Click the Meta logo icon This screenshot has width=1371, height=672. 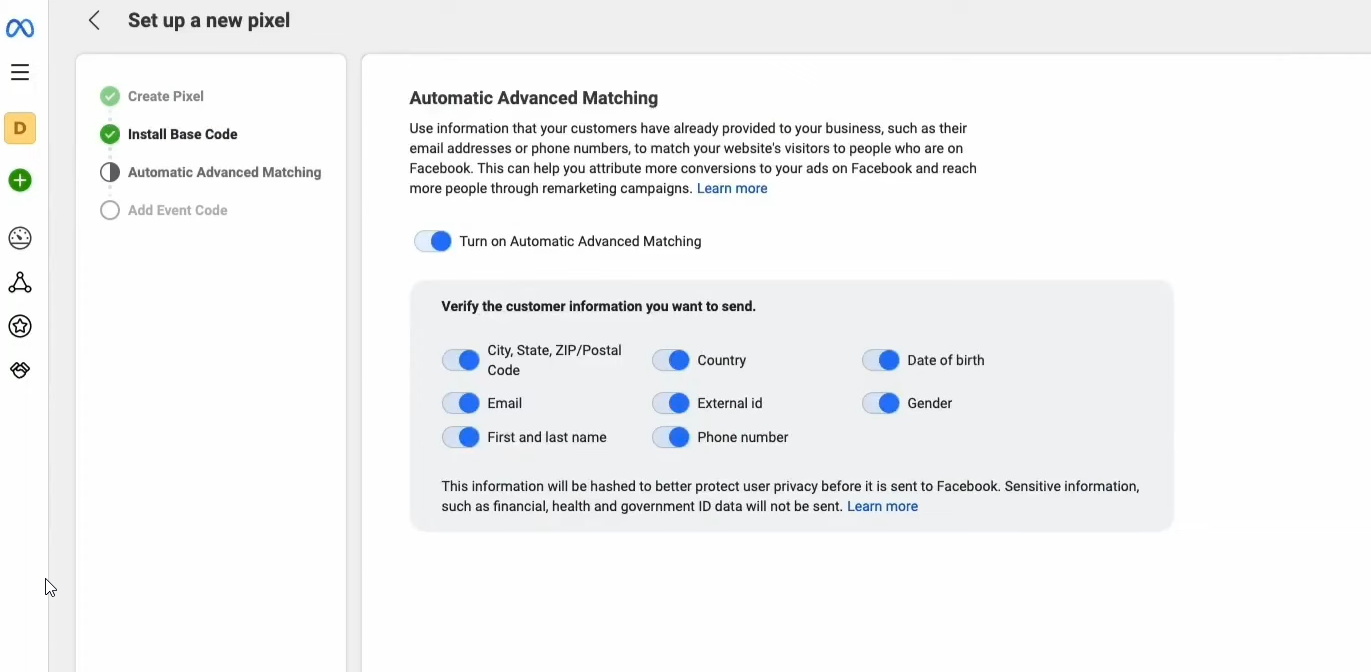tap(20, 29)
